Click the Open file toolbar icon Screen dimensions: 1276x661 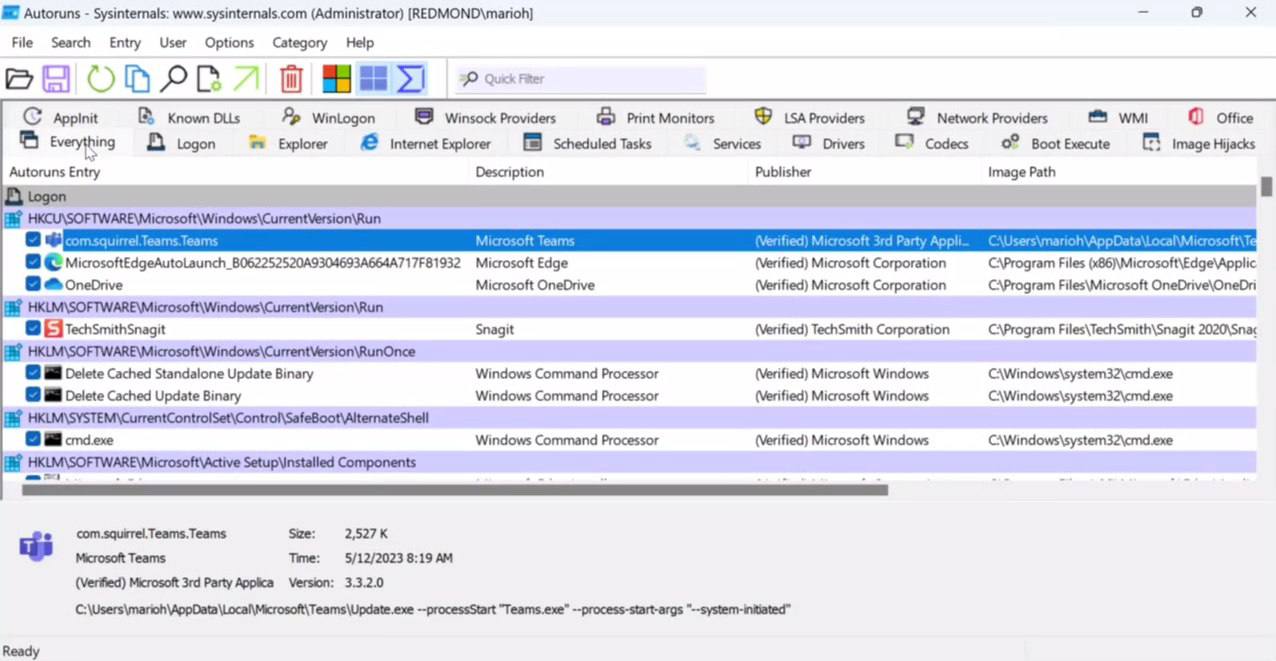[x=19, y=78]
